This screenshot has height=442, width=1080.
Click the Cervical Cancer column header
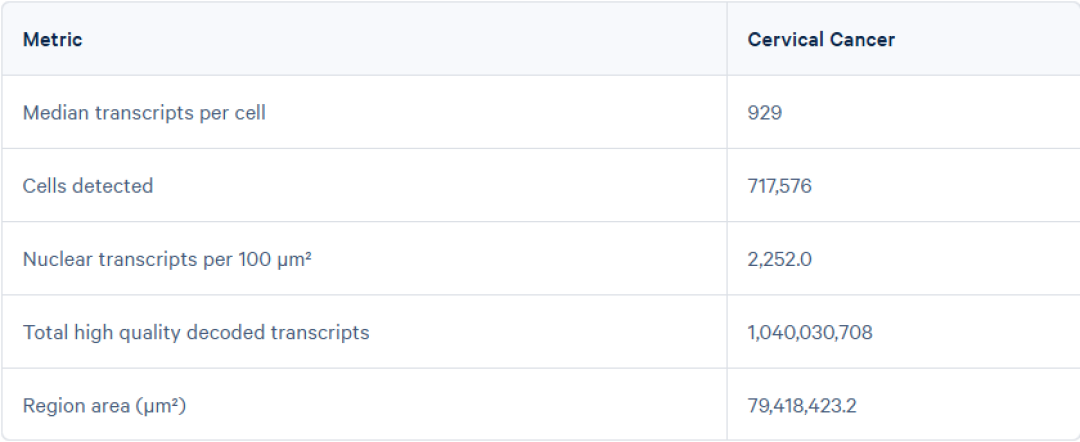tap(821, 39)
